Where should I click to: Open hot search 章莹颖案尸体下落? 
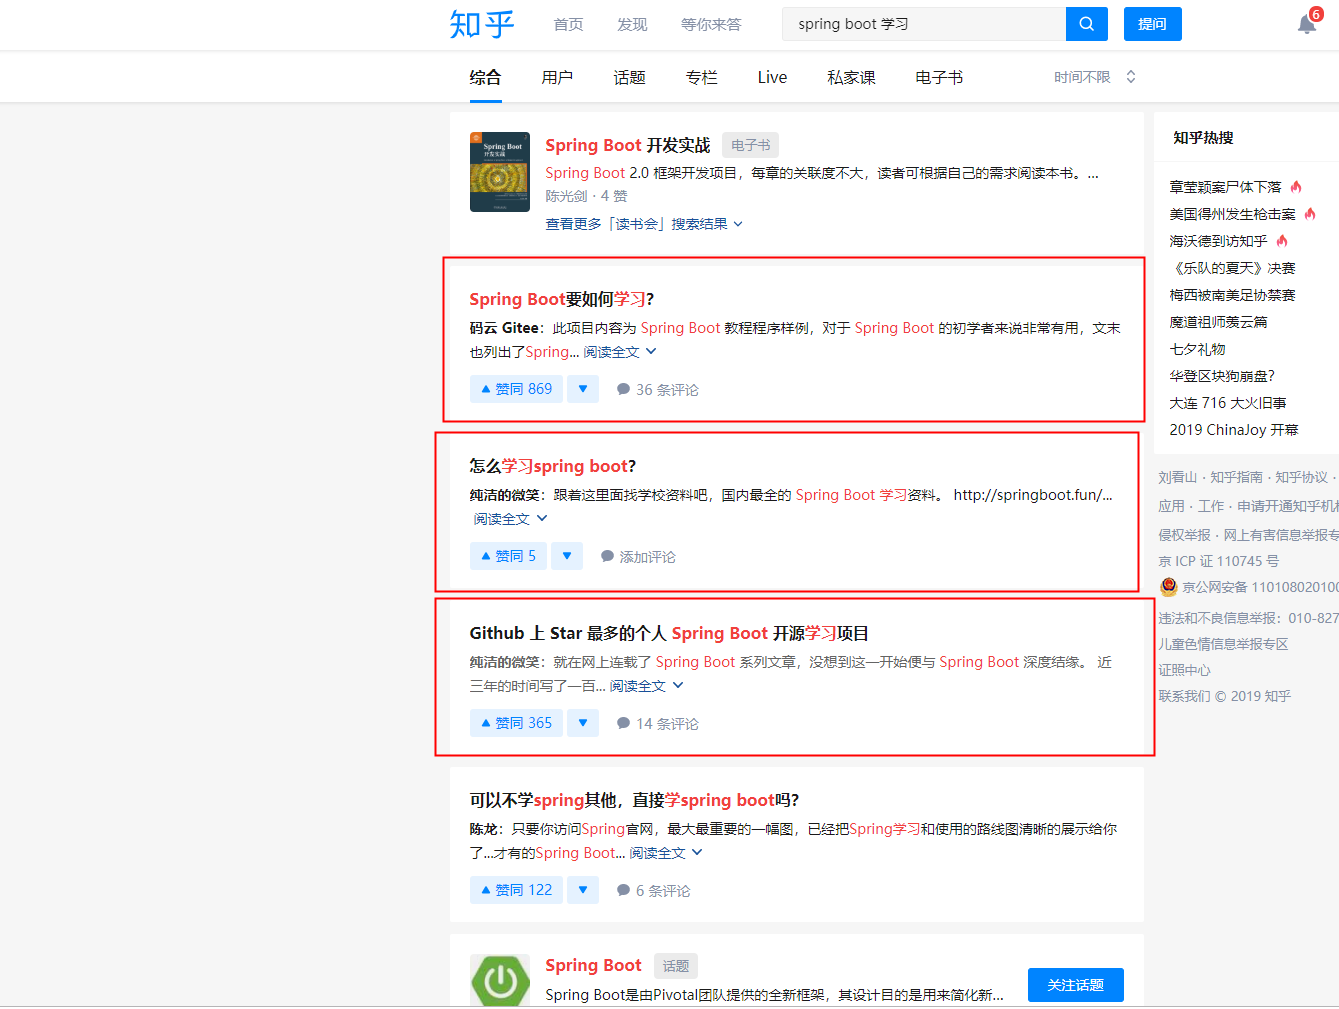(x=1225, y=187)
